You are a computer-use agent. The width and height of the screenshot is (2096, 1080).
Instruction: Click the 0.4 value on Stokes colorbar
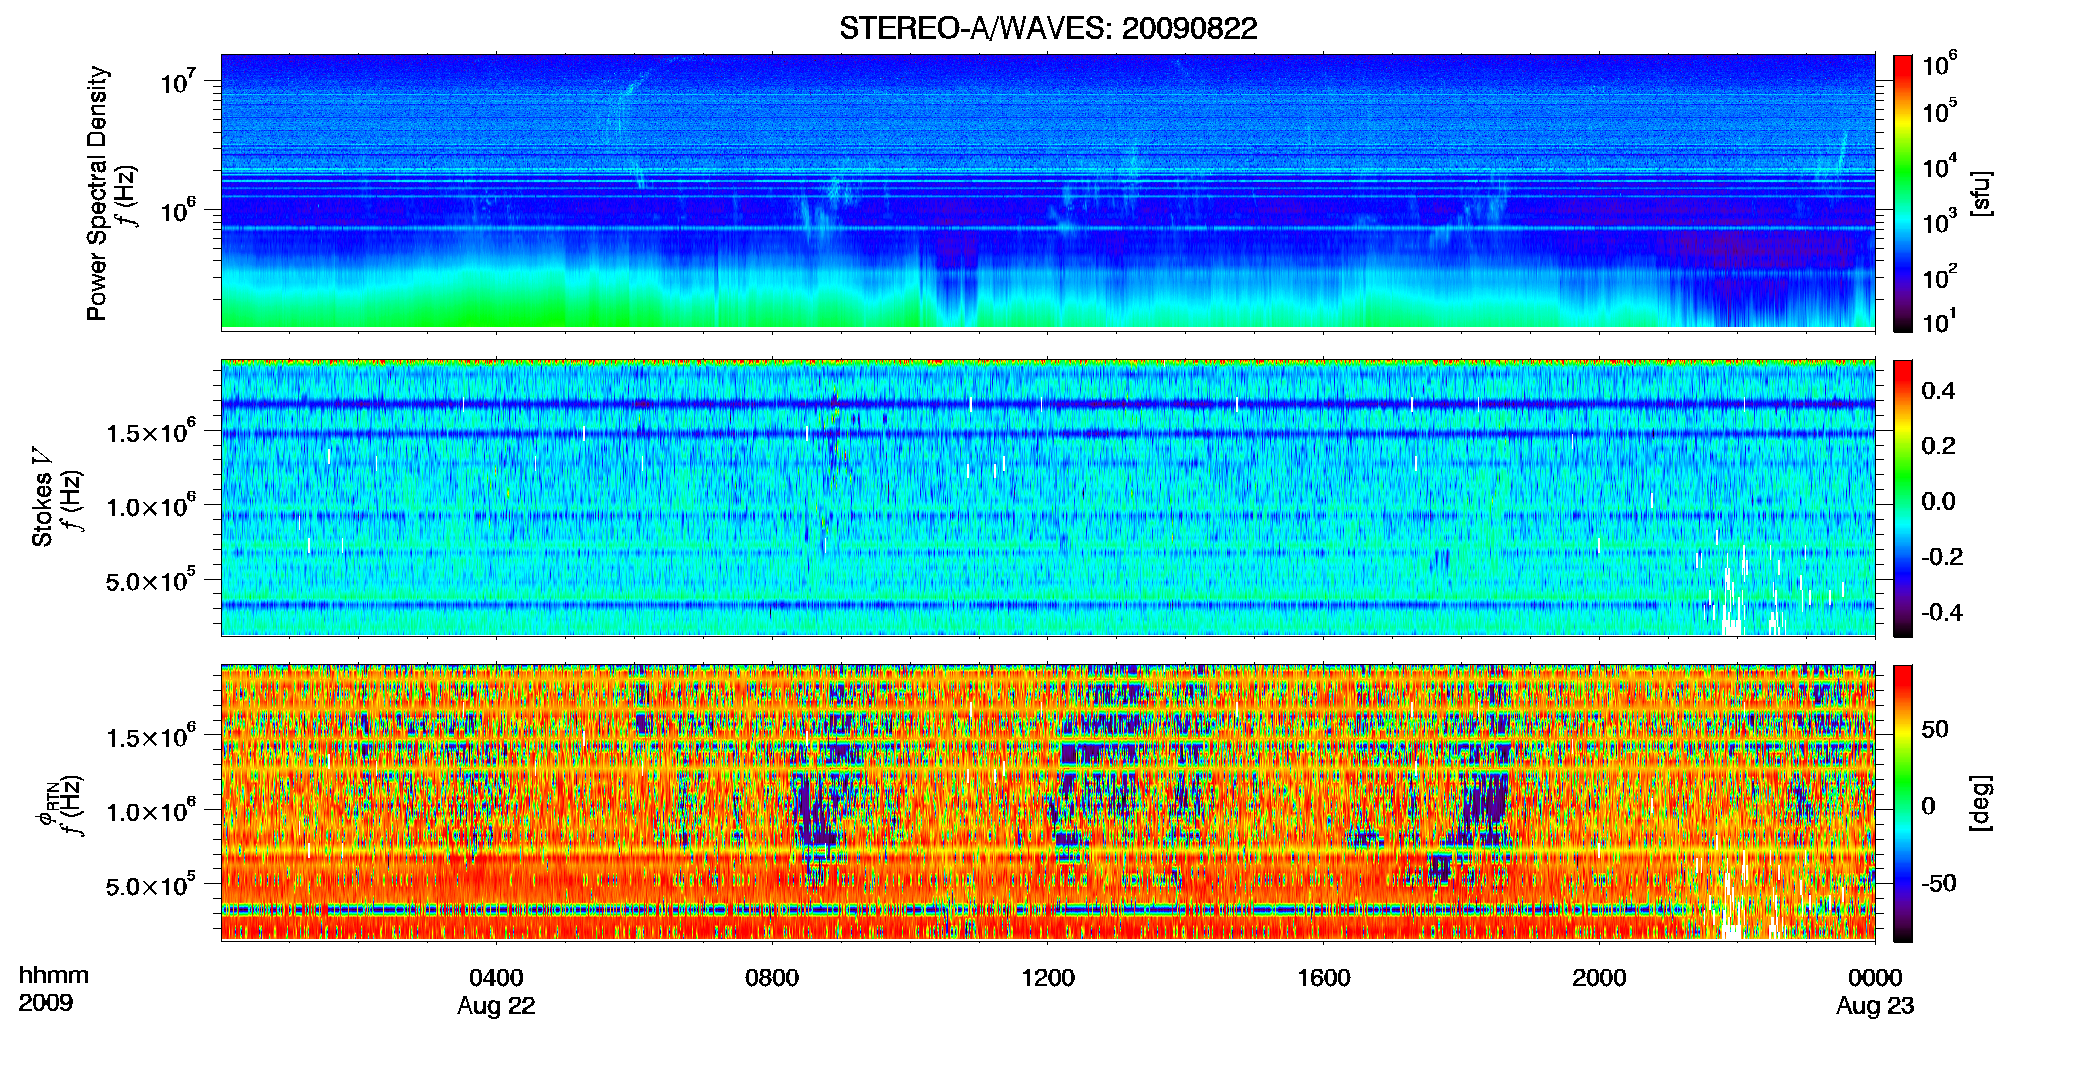[1938, 391]
